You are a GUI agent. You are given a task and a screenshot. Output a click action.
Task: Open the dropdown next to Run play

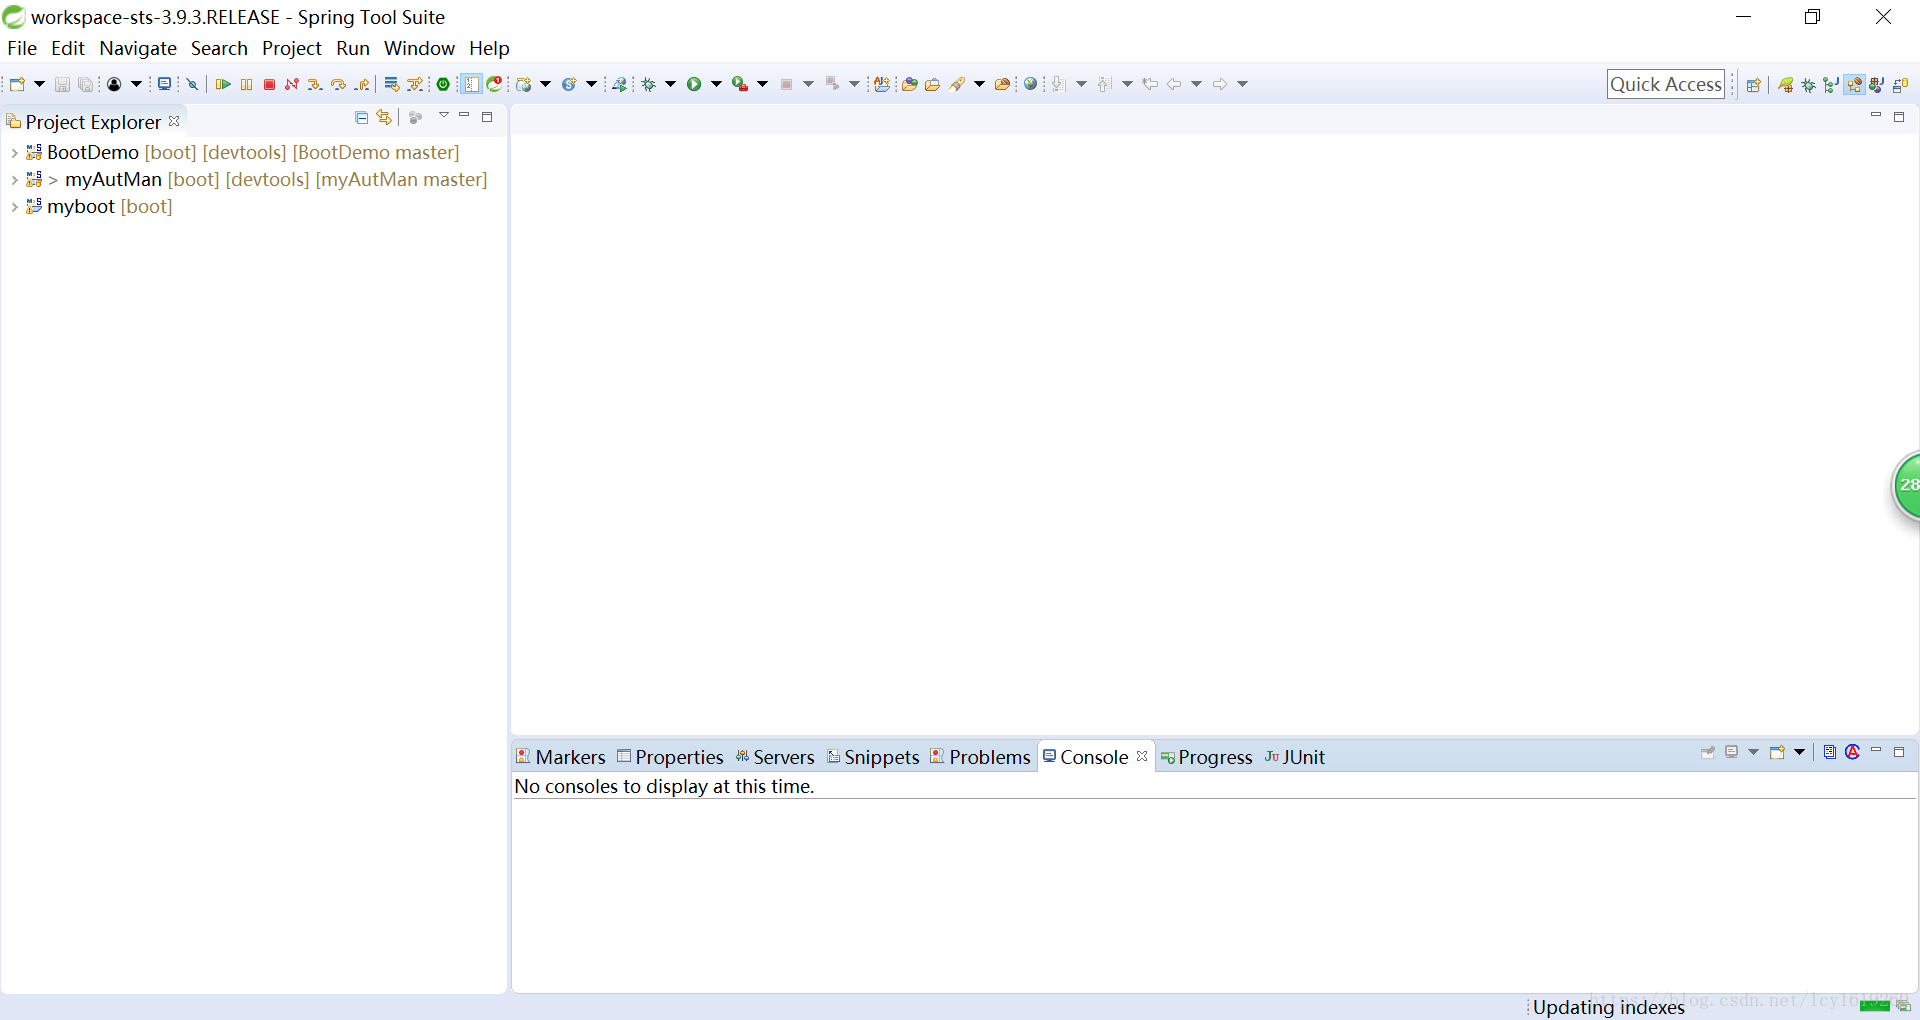716,84
